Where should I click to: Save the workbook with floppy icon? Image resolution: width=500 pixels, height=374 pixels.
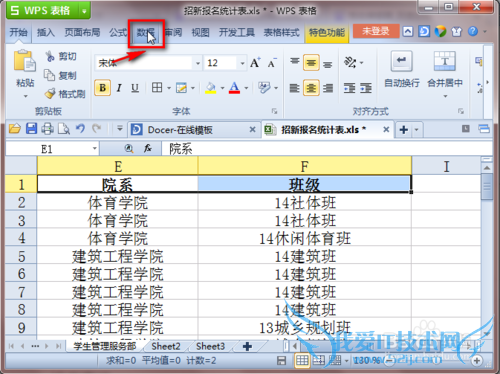tap(31, 128)
